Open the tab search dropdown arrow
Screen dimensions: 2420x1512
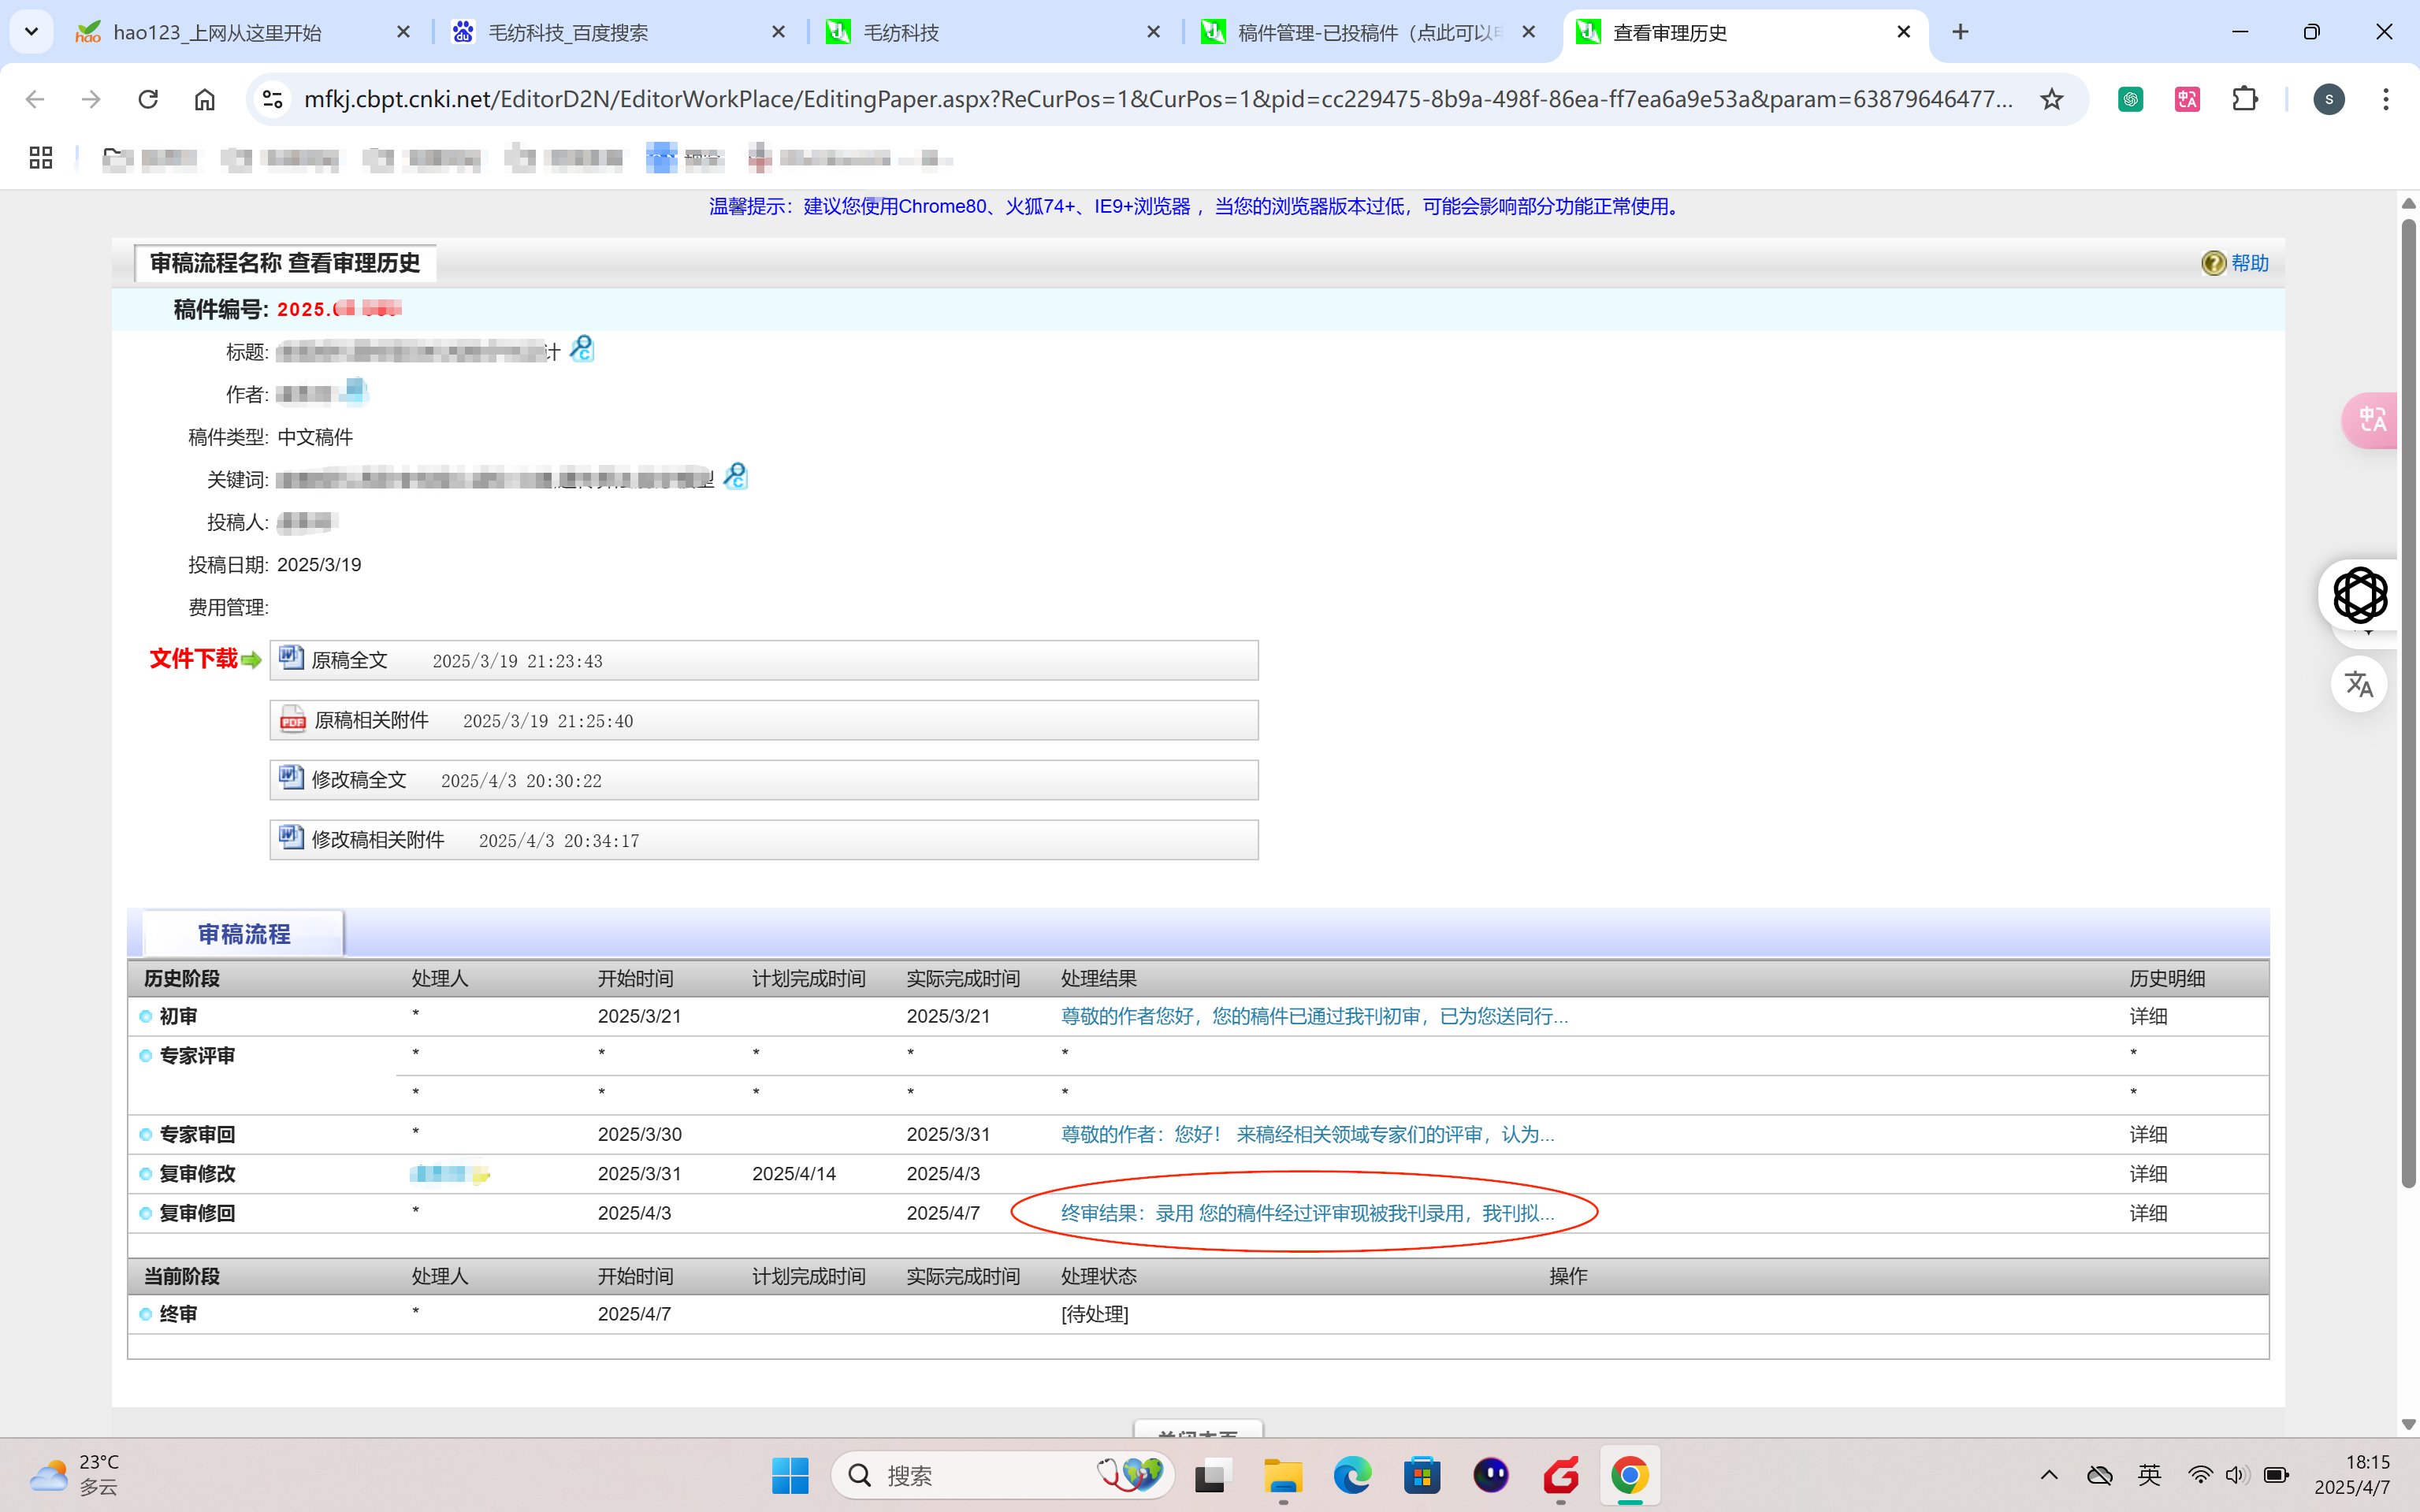pos(31,32)
